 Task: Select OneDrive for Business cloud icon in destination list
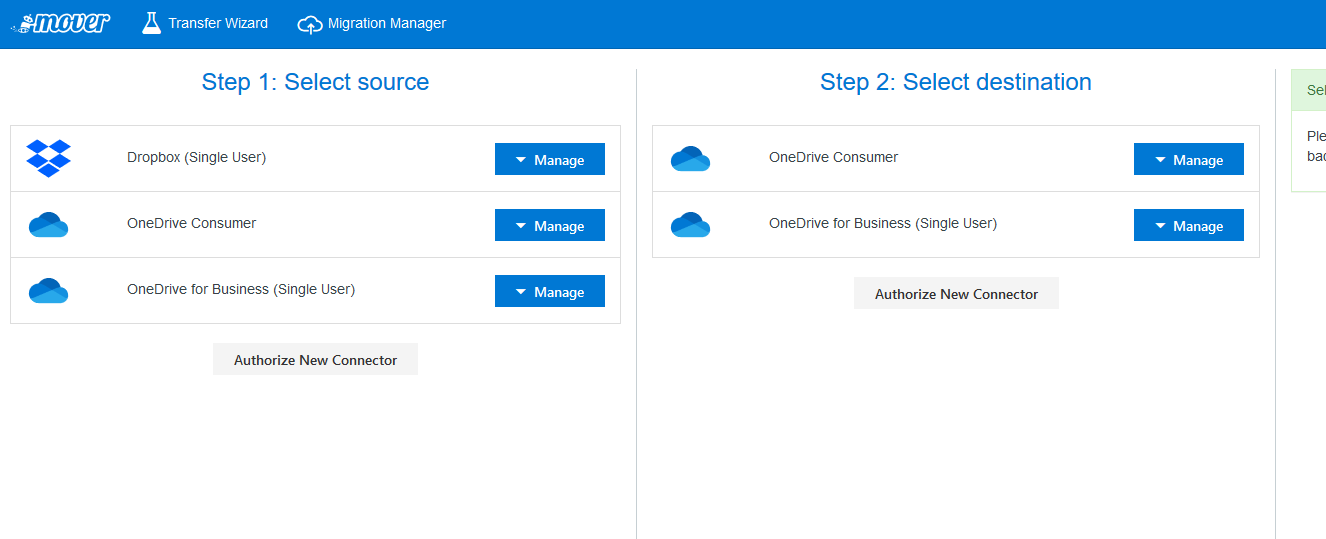tap(690, 224)
